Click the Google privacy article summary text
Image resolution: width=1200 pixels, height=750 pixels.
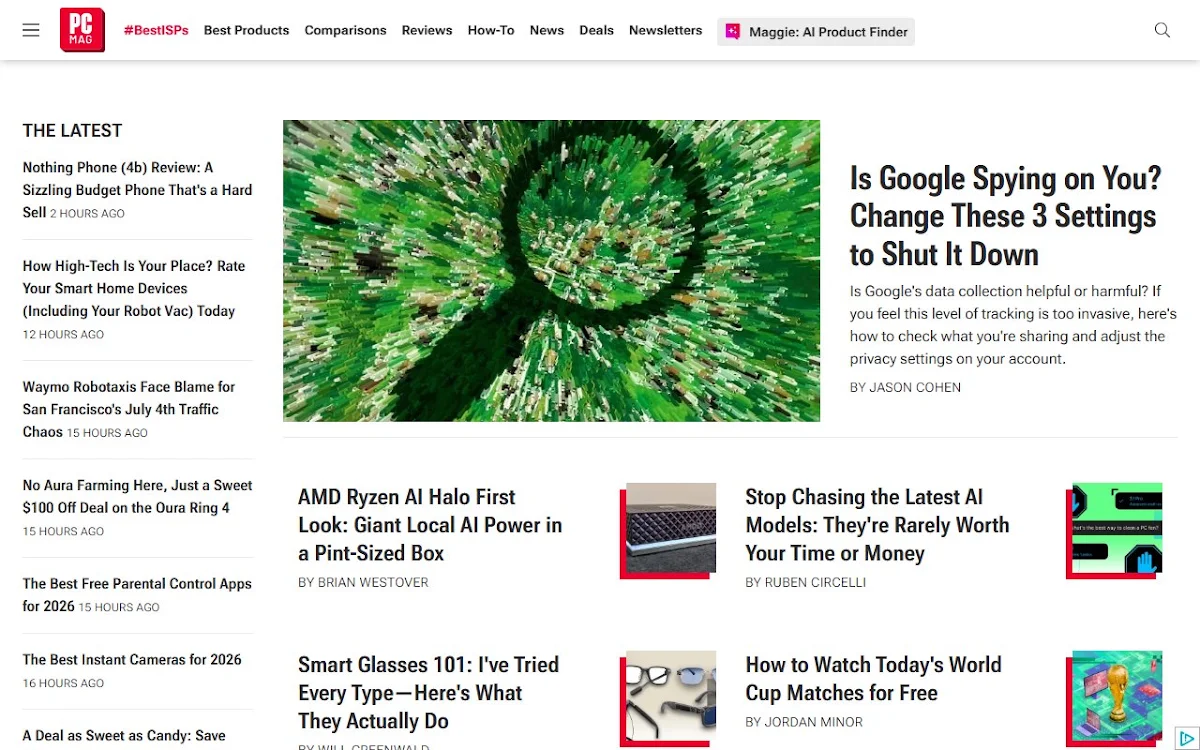click(1013, 325)
